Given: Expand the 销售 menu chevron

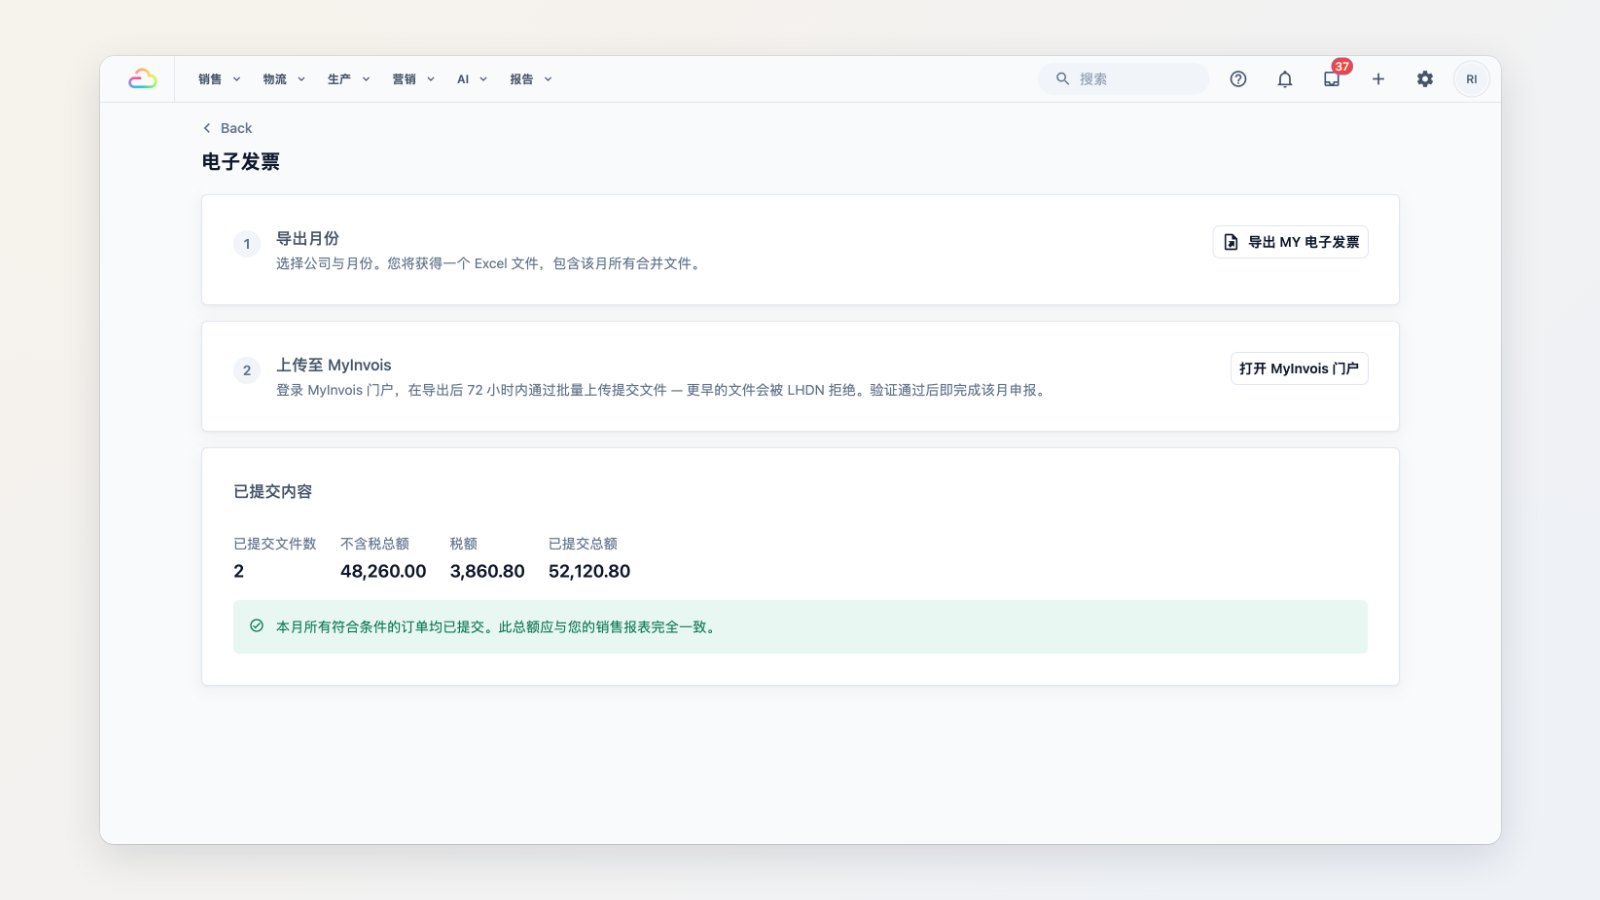Looking at the screenshot, I should coord(237,79).
